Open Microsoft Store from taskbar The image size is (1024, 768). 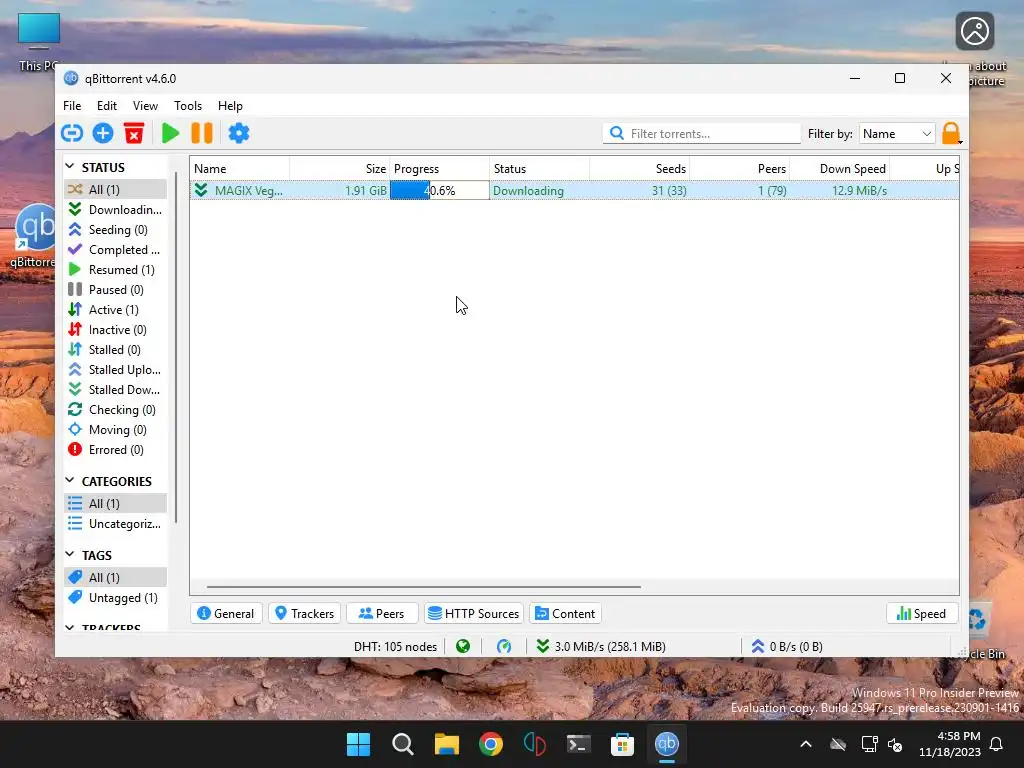pyautogui.click(x=622, y=744)
